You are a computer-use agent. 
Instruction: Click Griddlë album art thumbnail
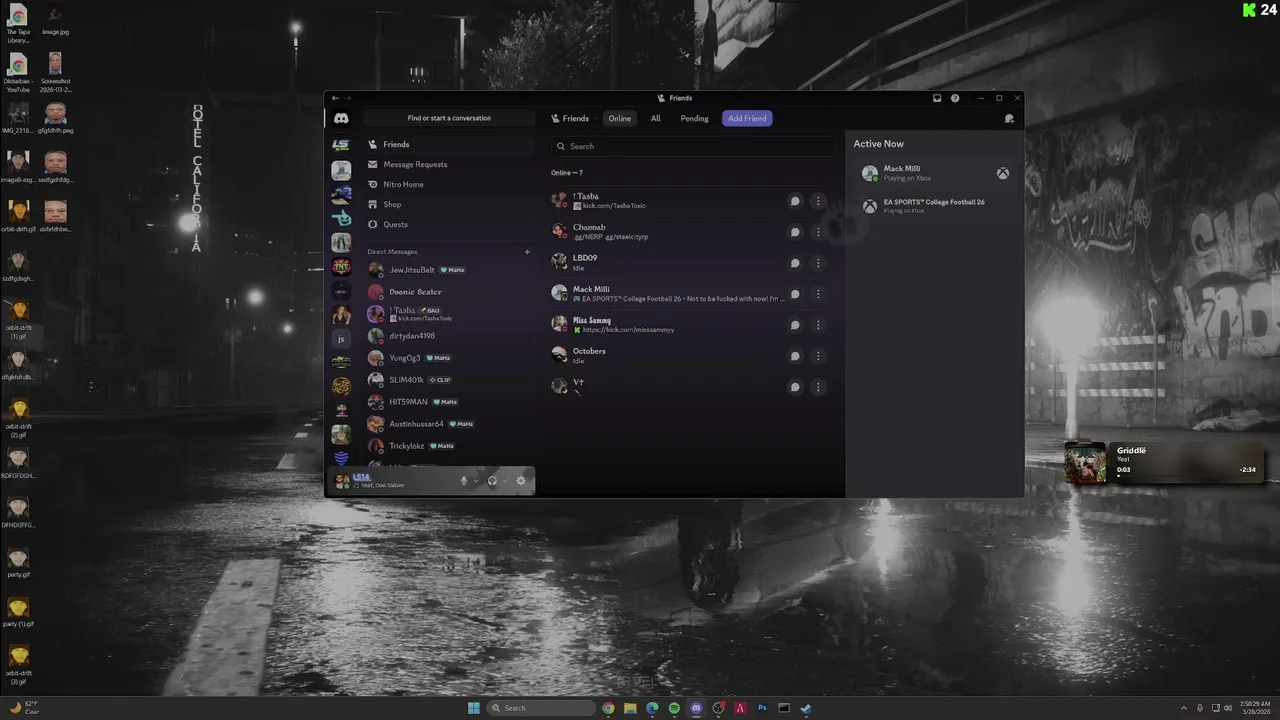point(1086,463)
